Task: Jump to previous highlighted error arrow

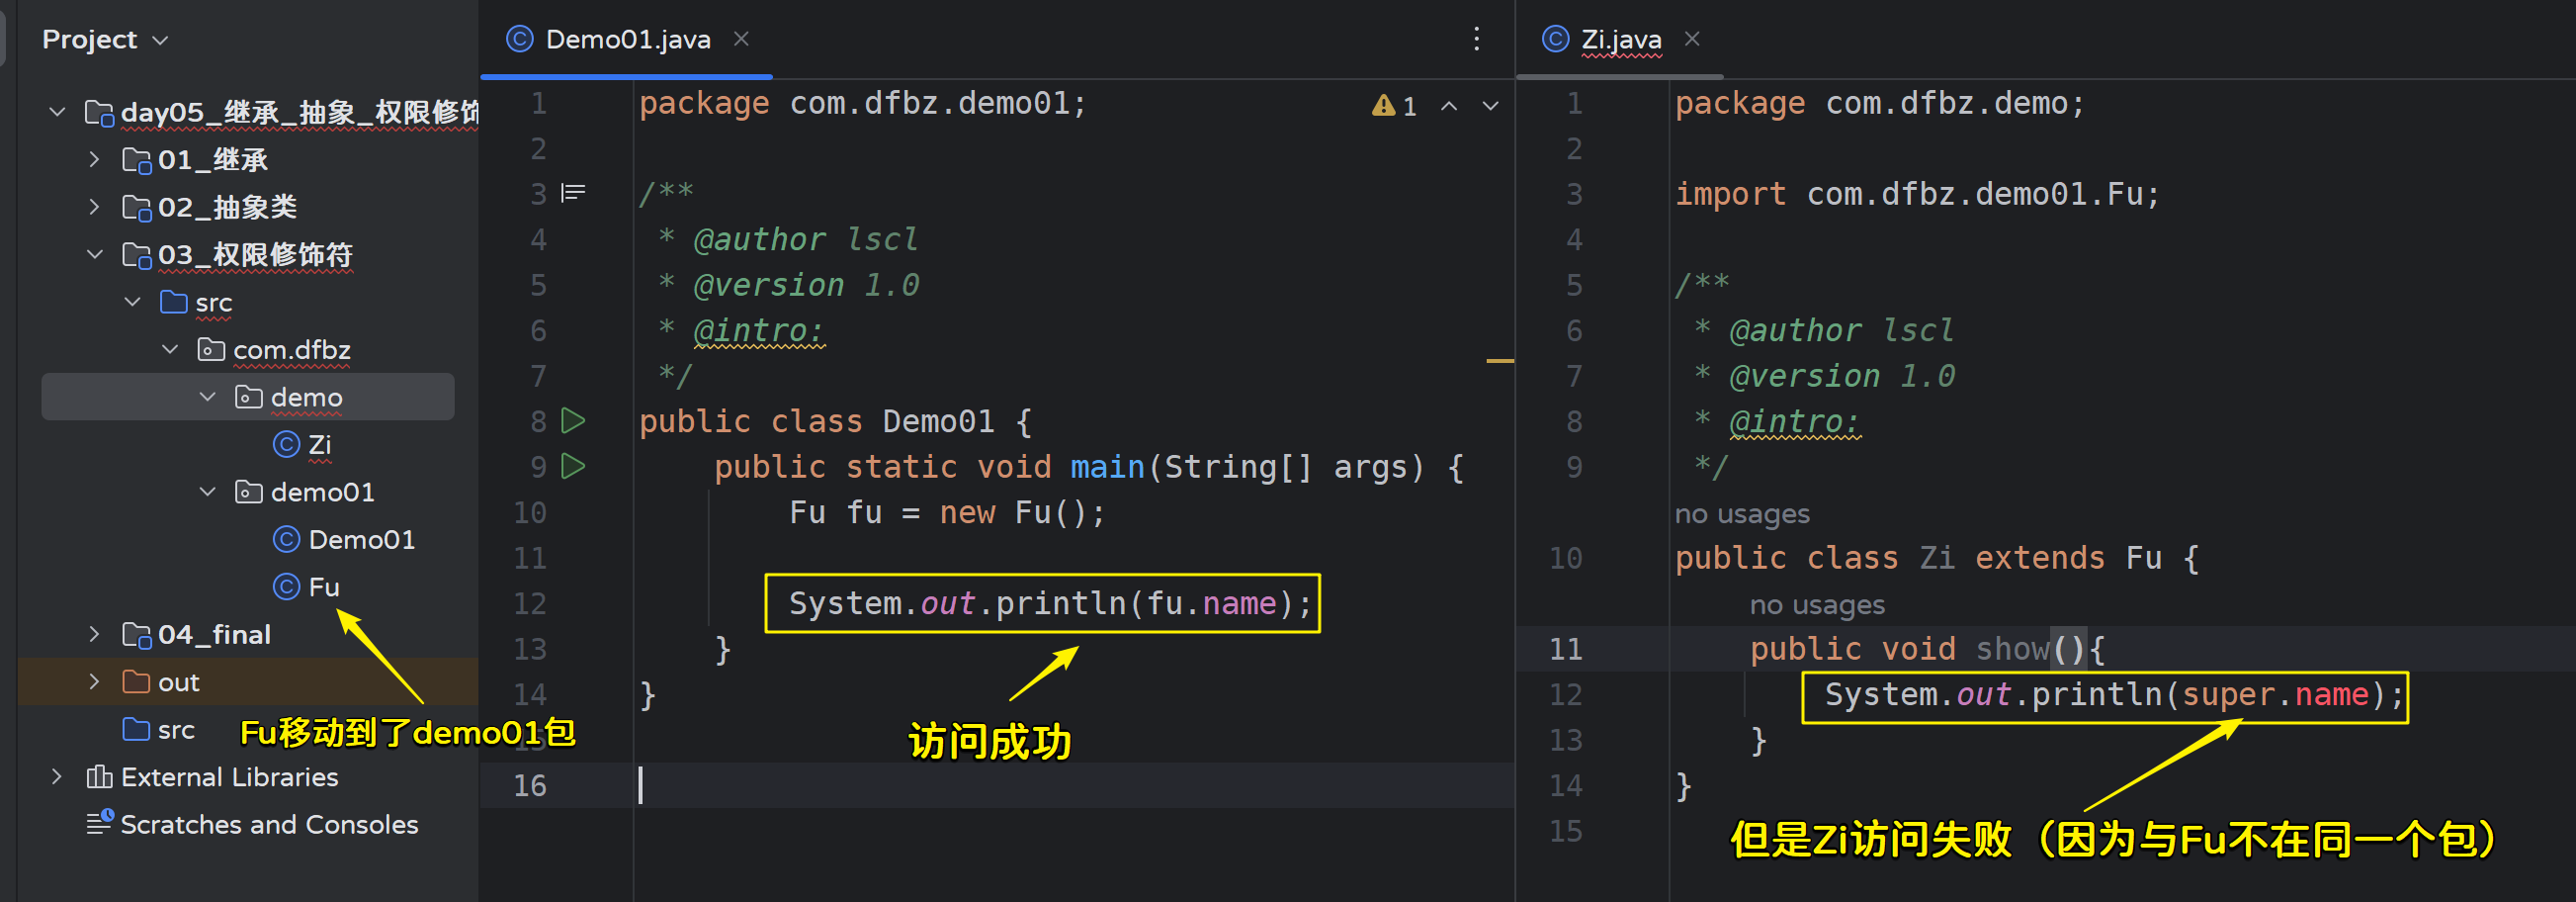Action: click(x=1448, y=106)
